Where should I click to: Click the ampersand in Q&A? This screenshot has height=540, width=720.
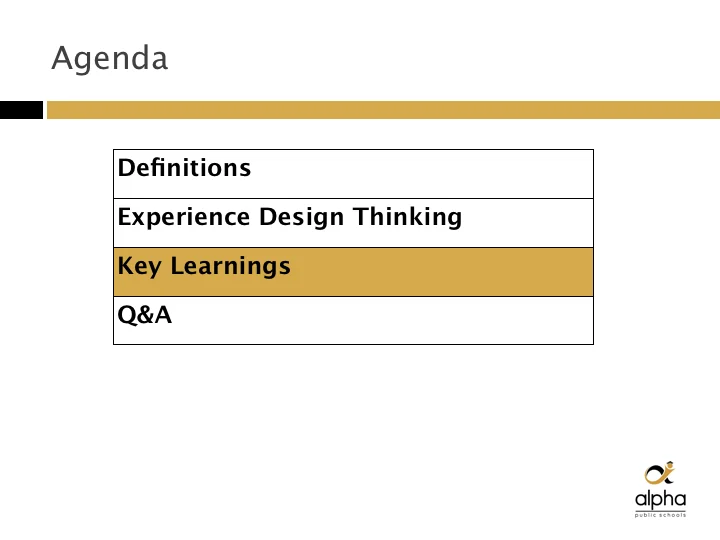146,315
